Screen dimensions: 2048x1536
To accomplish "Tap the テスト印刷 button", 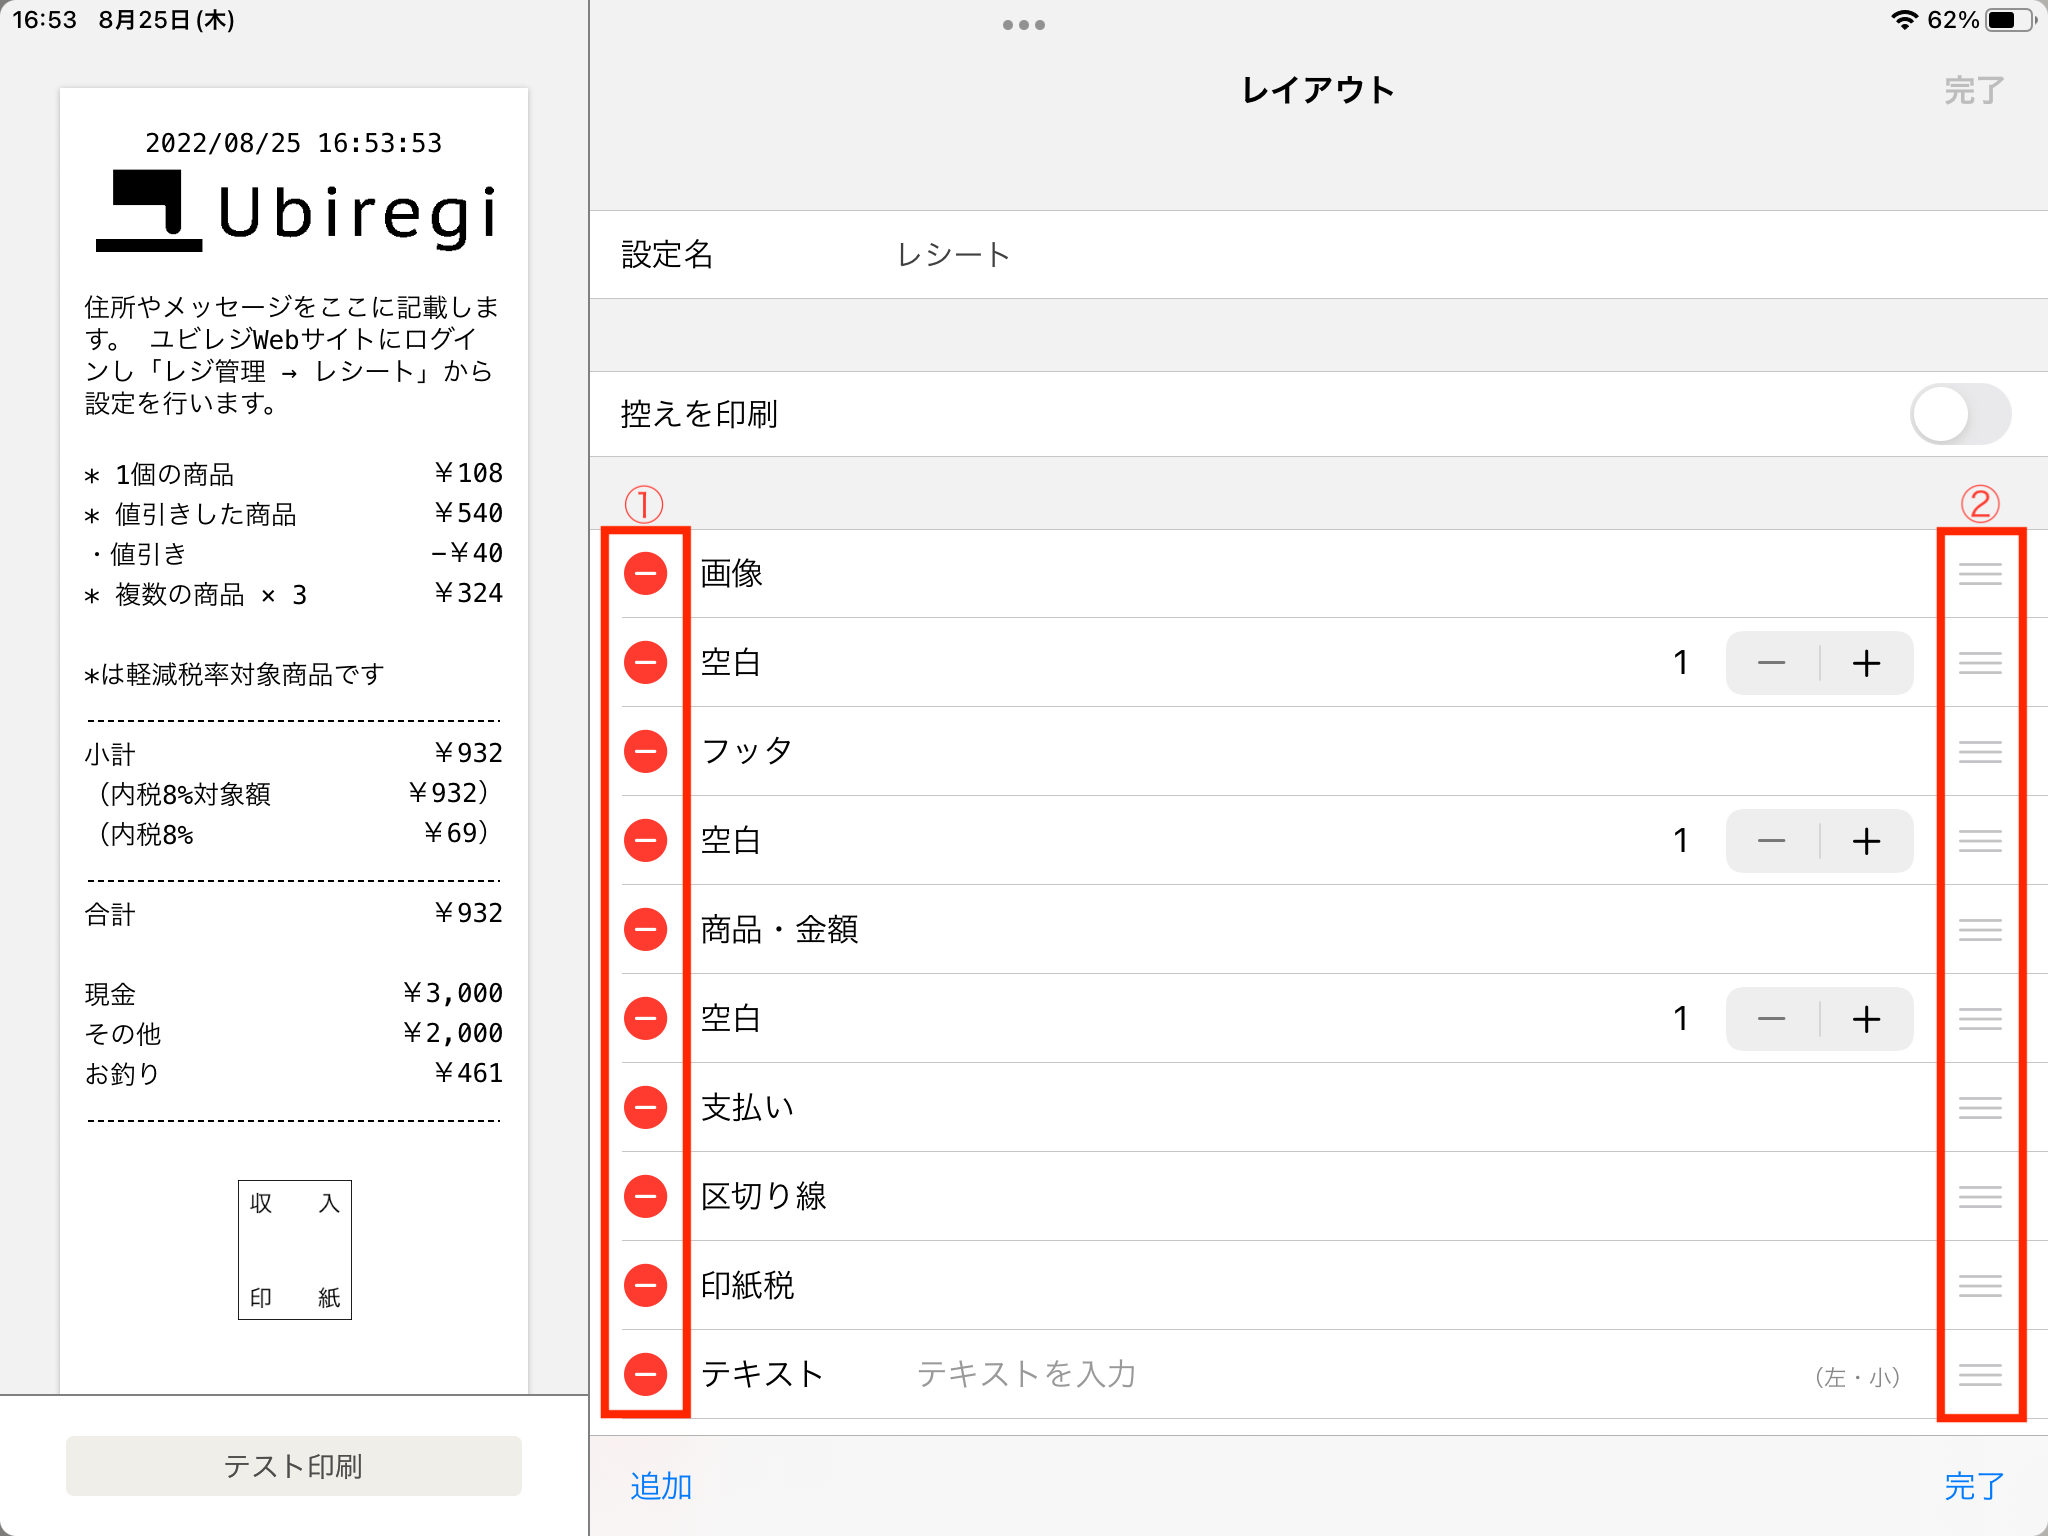I will click(x=294, y=1466).
